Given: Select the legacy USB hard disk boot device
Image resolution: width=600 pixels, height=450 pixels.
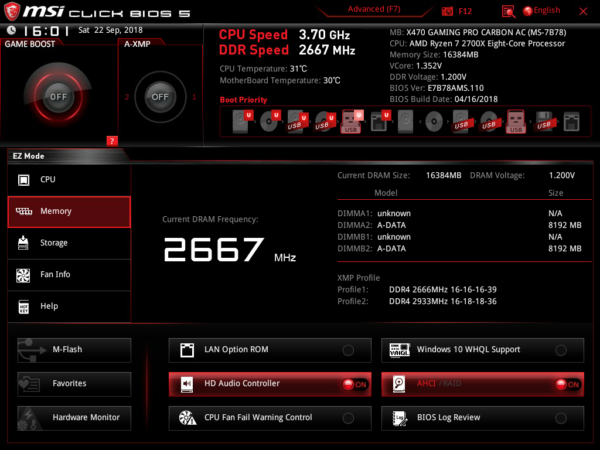Looking at the screenshot, I should (462, 122).
